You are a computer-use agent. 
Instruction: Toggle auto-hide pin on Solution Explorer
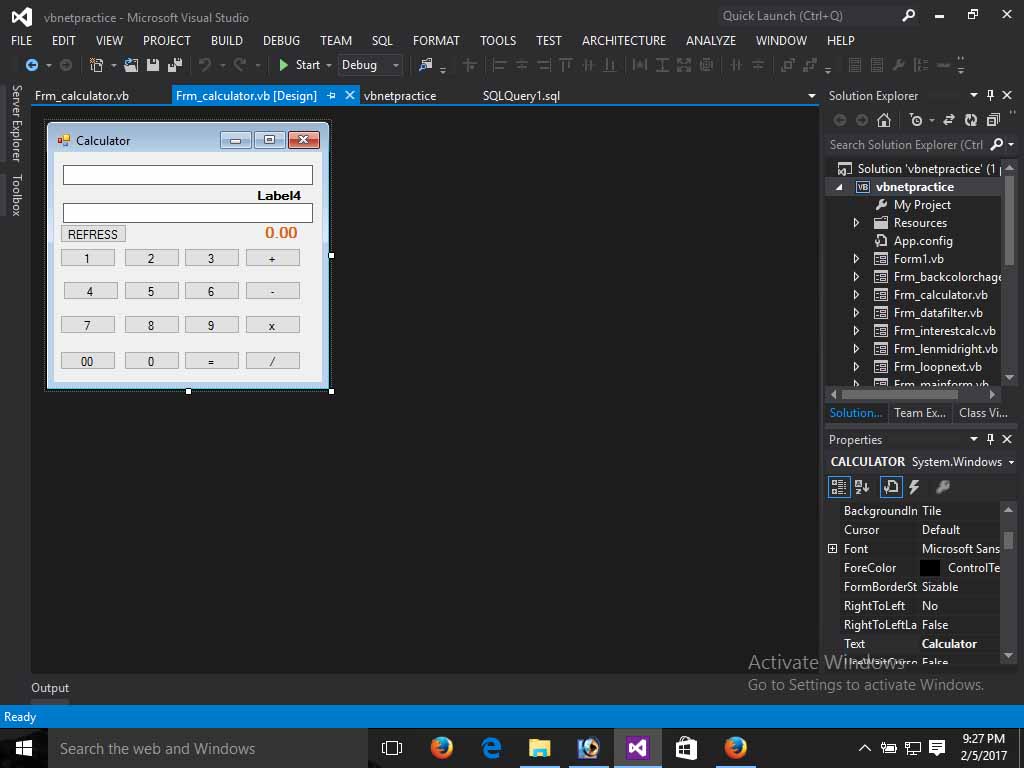click(991, 95)
